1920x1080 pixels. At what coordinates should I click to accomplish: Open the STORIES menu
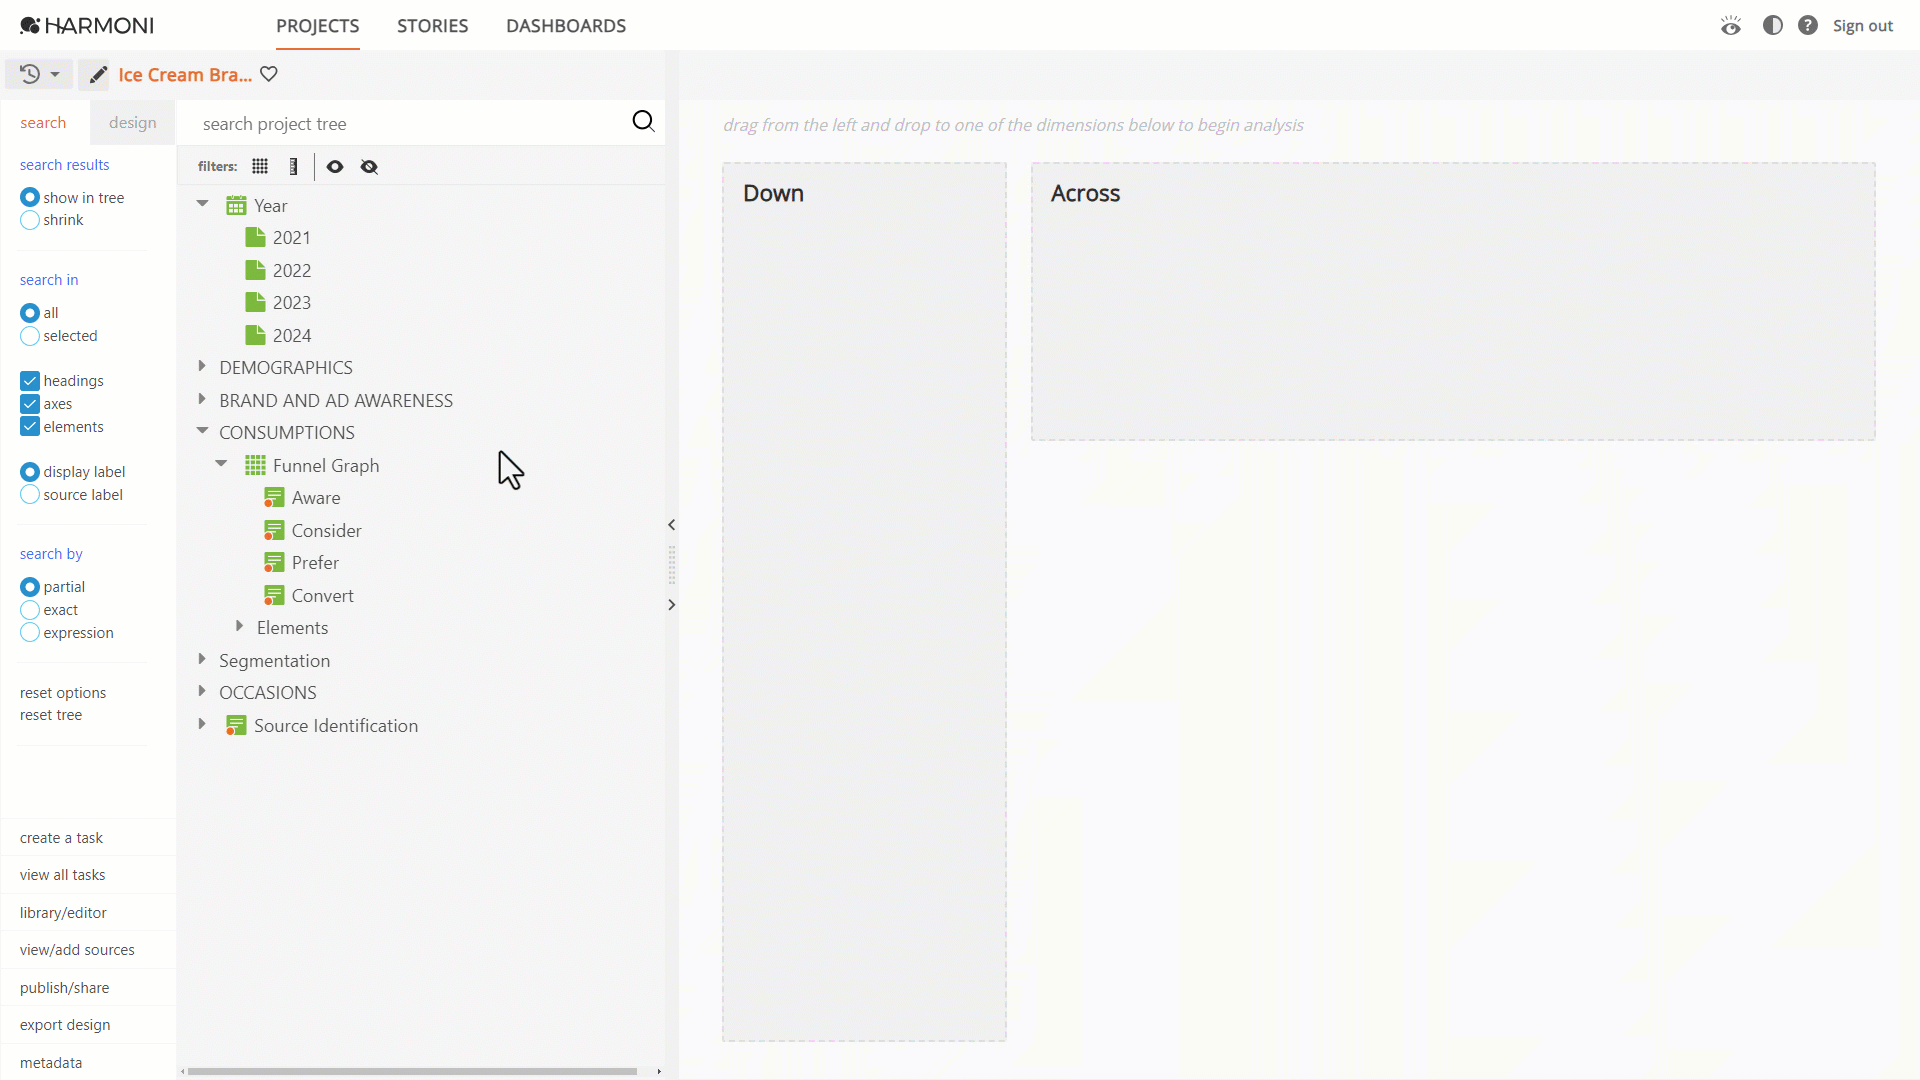pyautogui.click(x=432, y=26)
